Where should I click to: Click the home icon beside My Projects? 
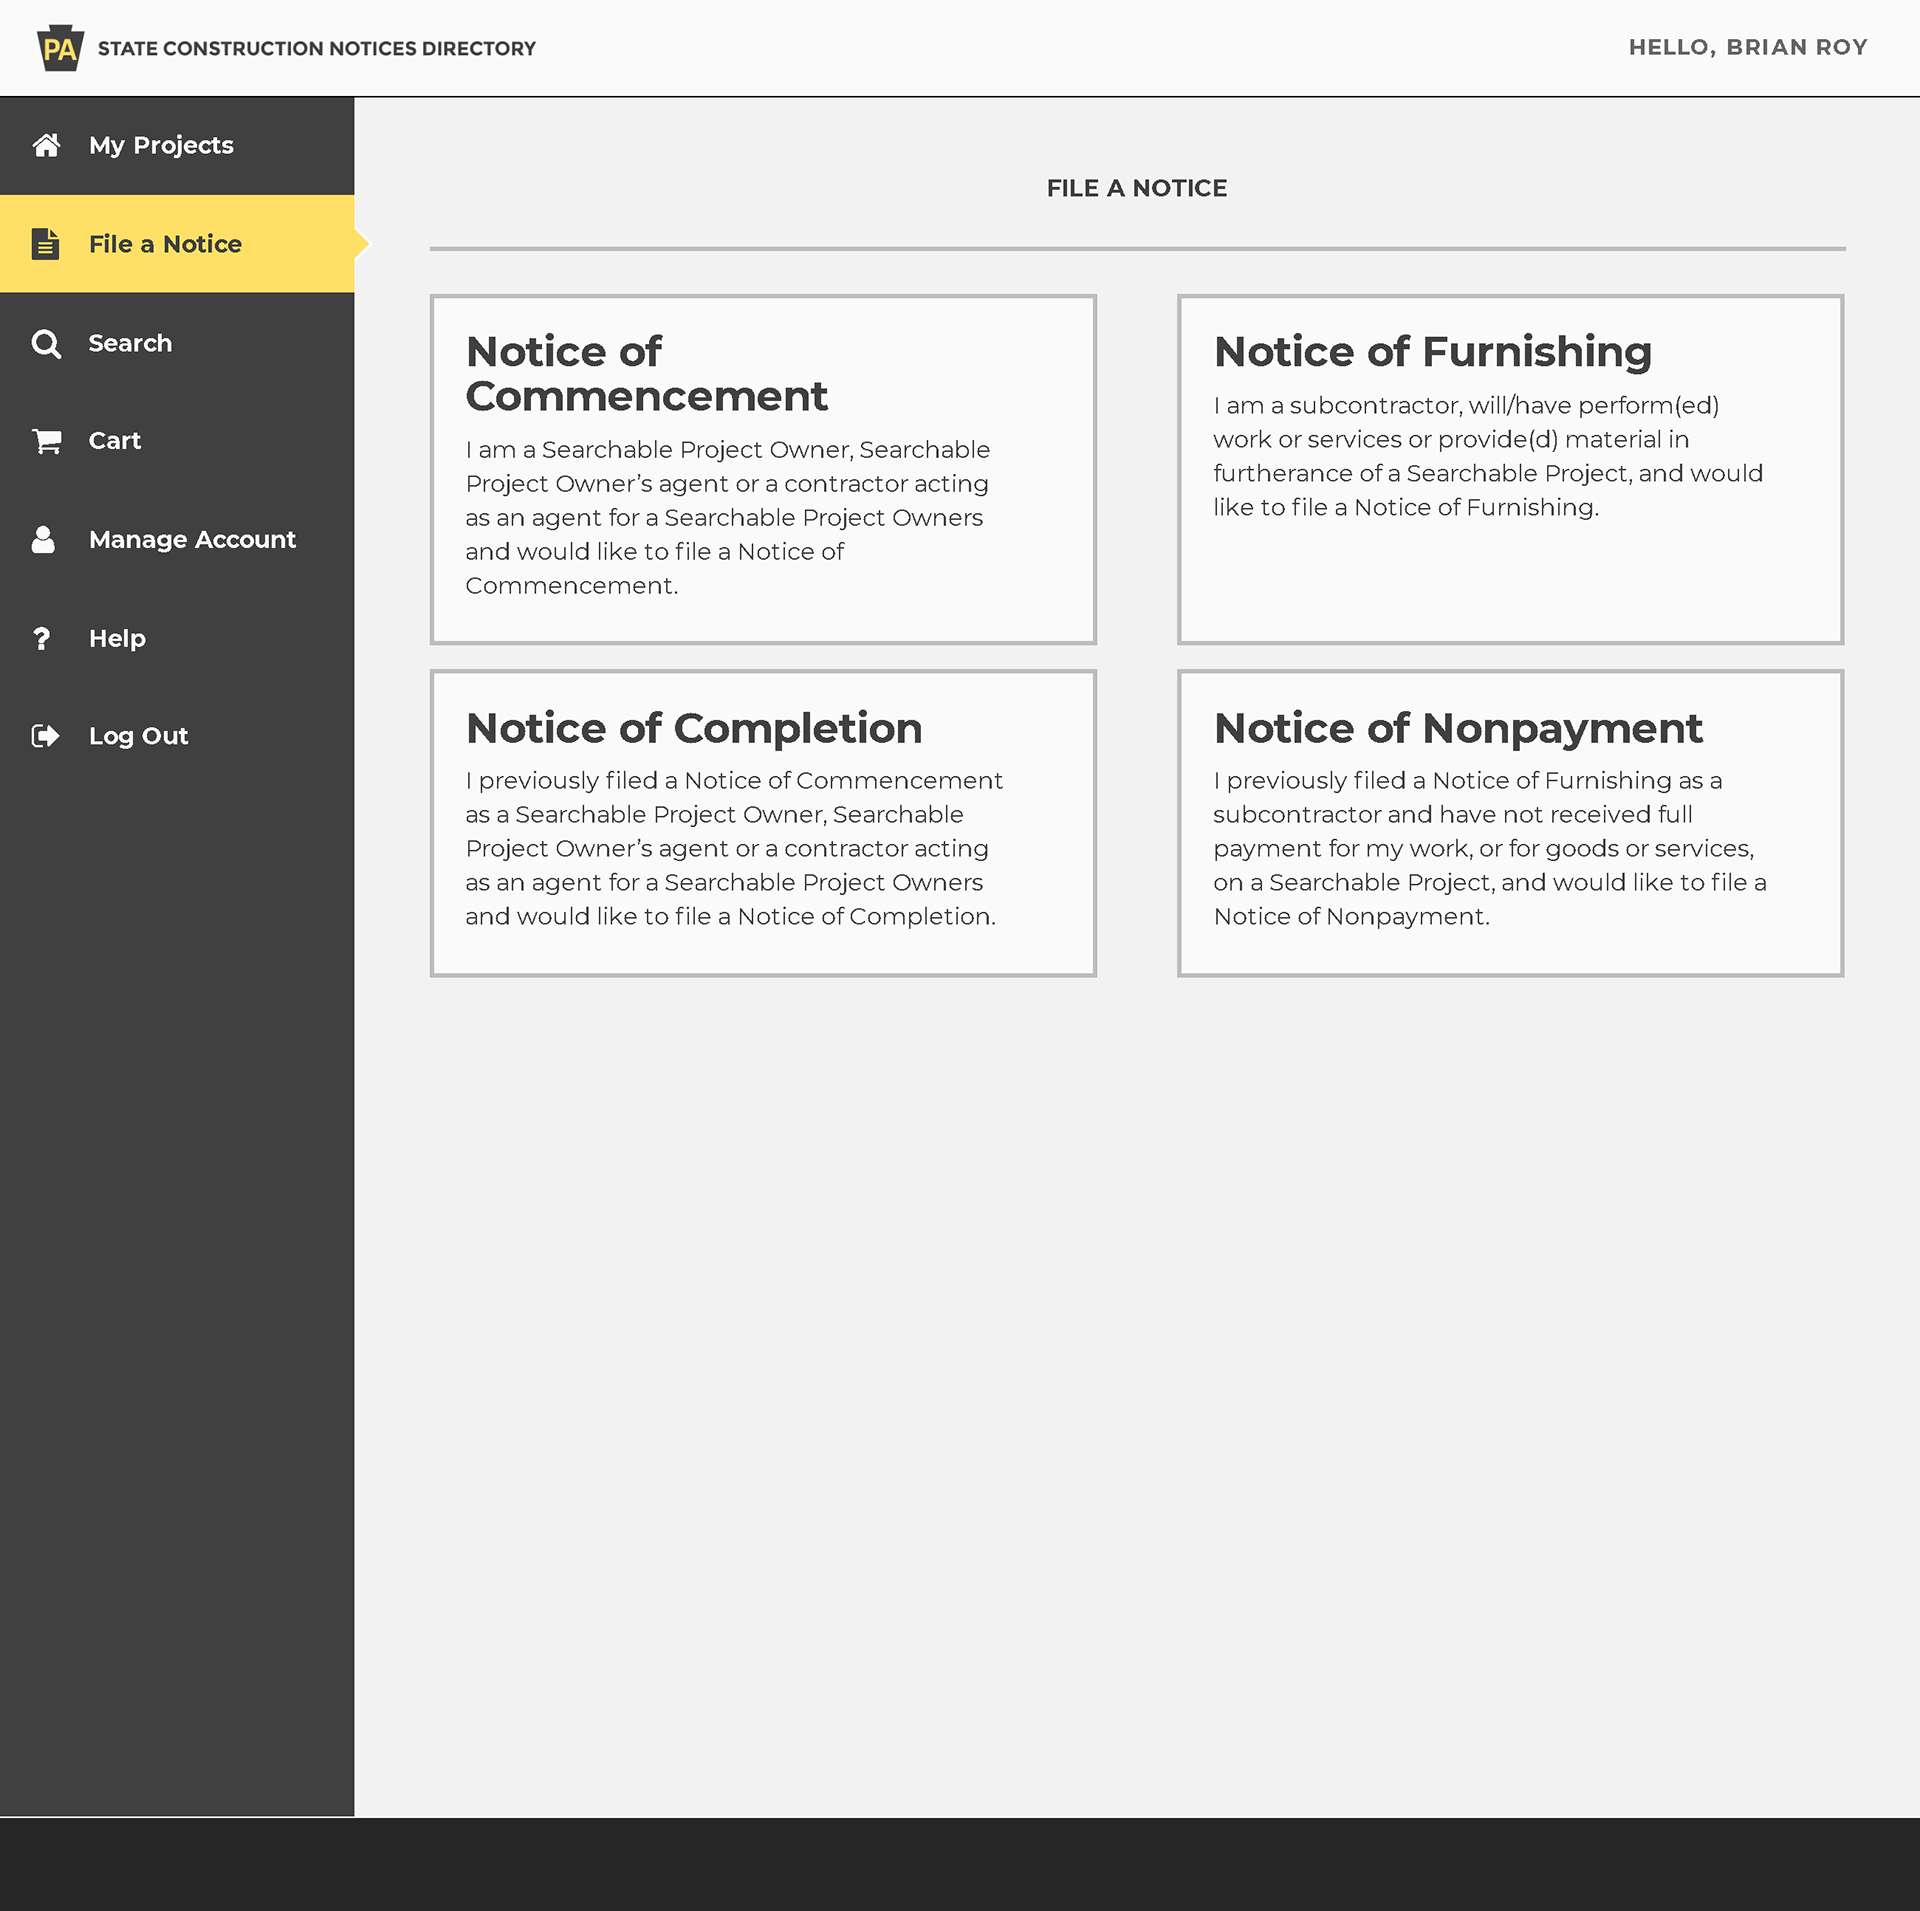click(x=46, y=145)
